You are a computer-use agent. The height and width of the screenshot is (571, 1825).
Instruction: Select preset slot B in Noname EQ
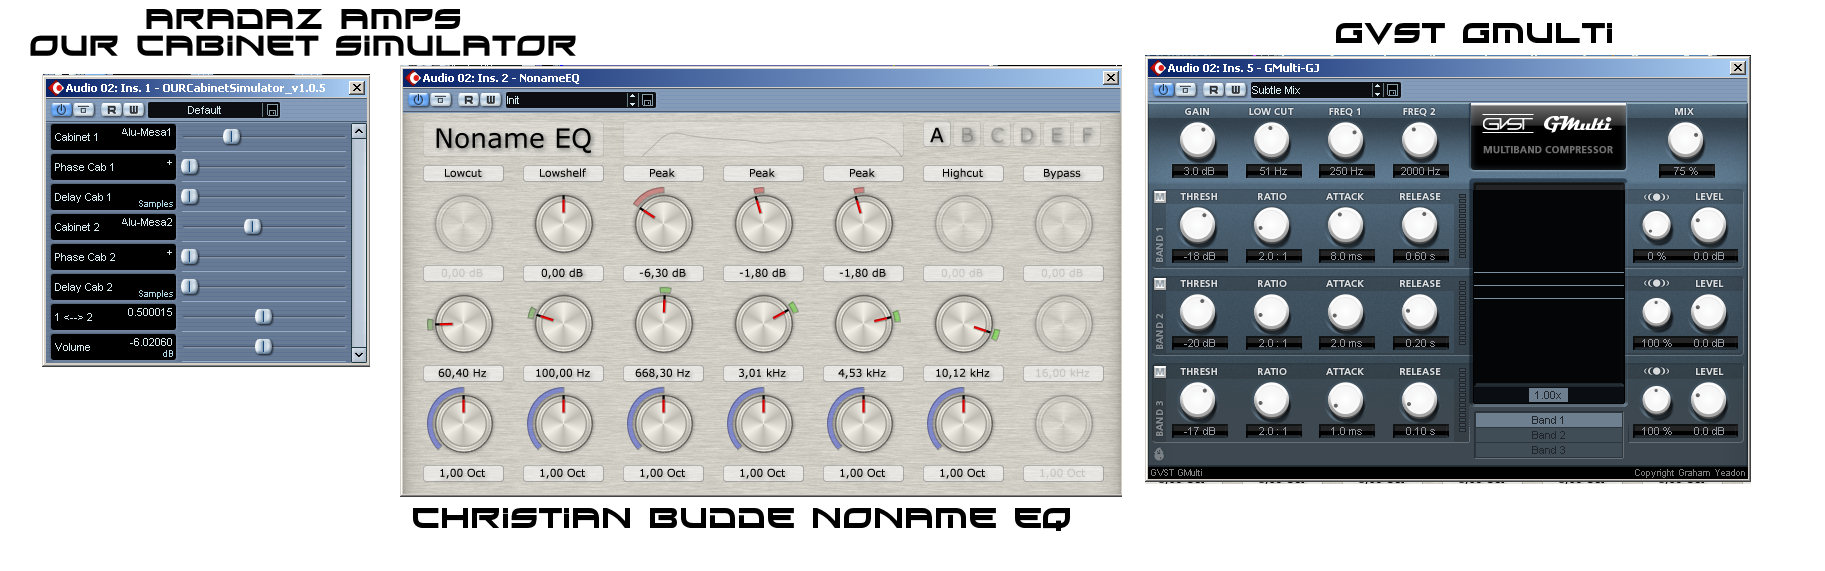(x=967, y=135)
